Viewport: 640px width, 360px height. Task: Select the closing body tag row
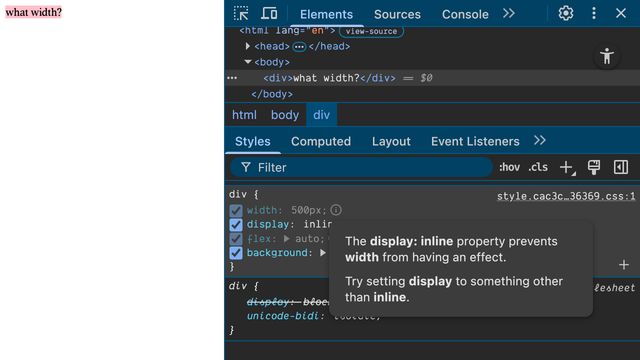pos(272,94)
